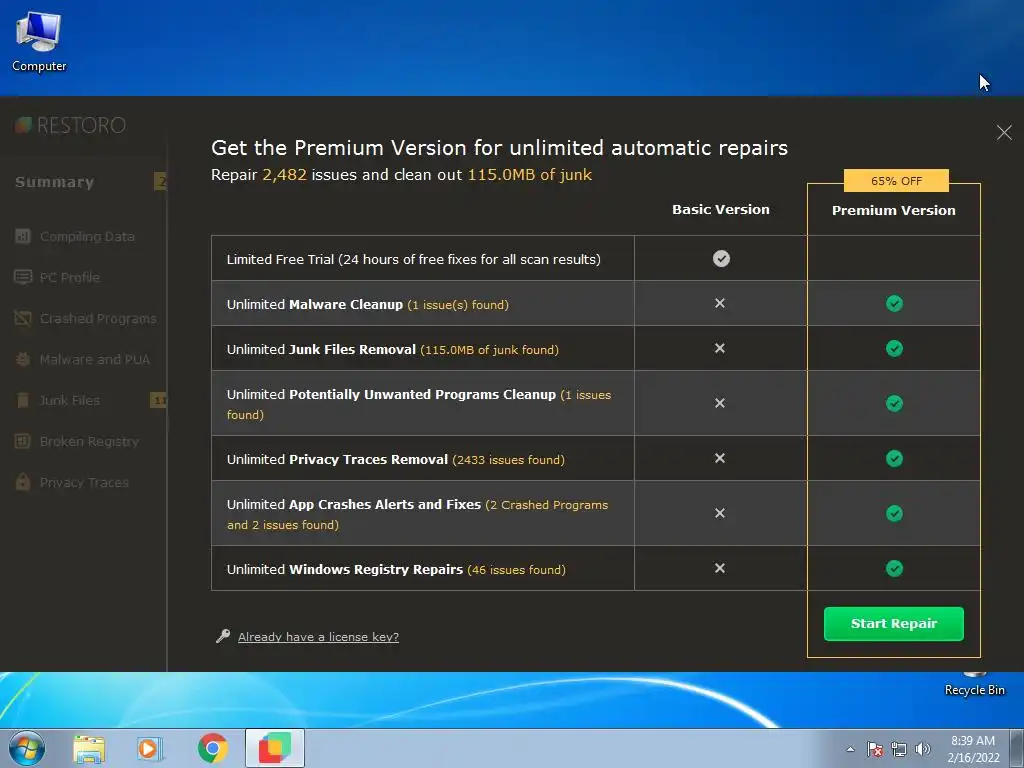
Task: Click the Crashed Programs icon
Action: [23, 319]
